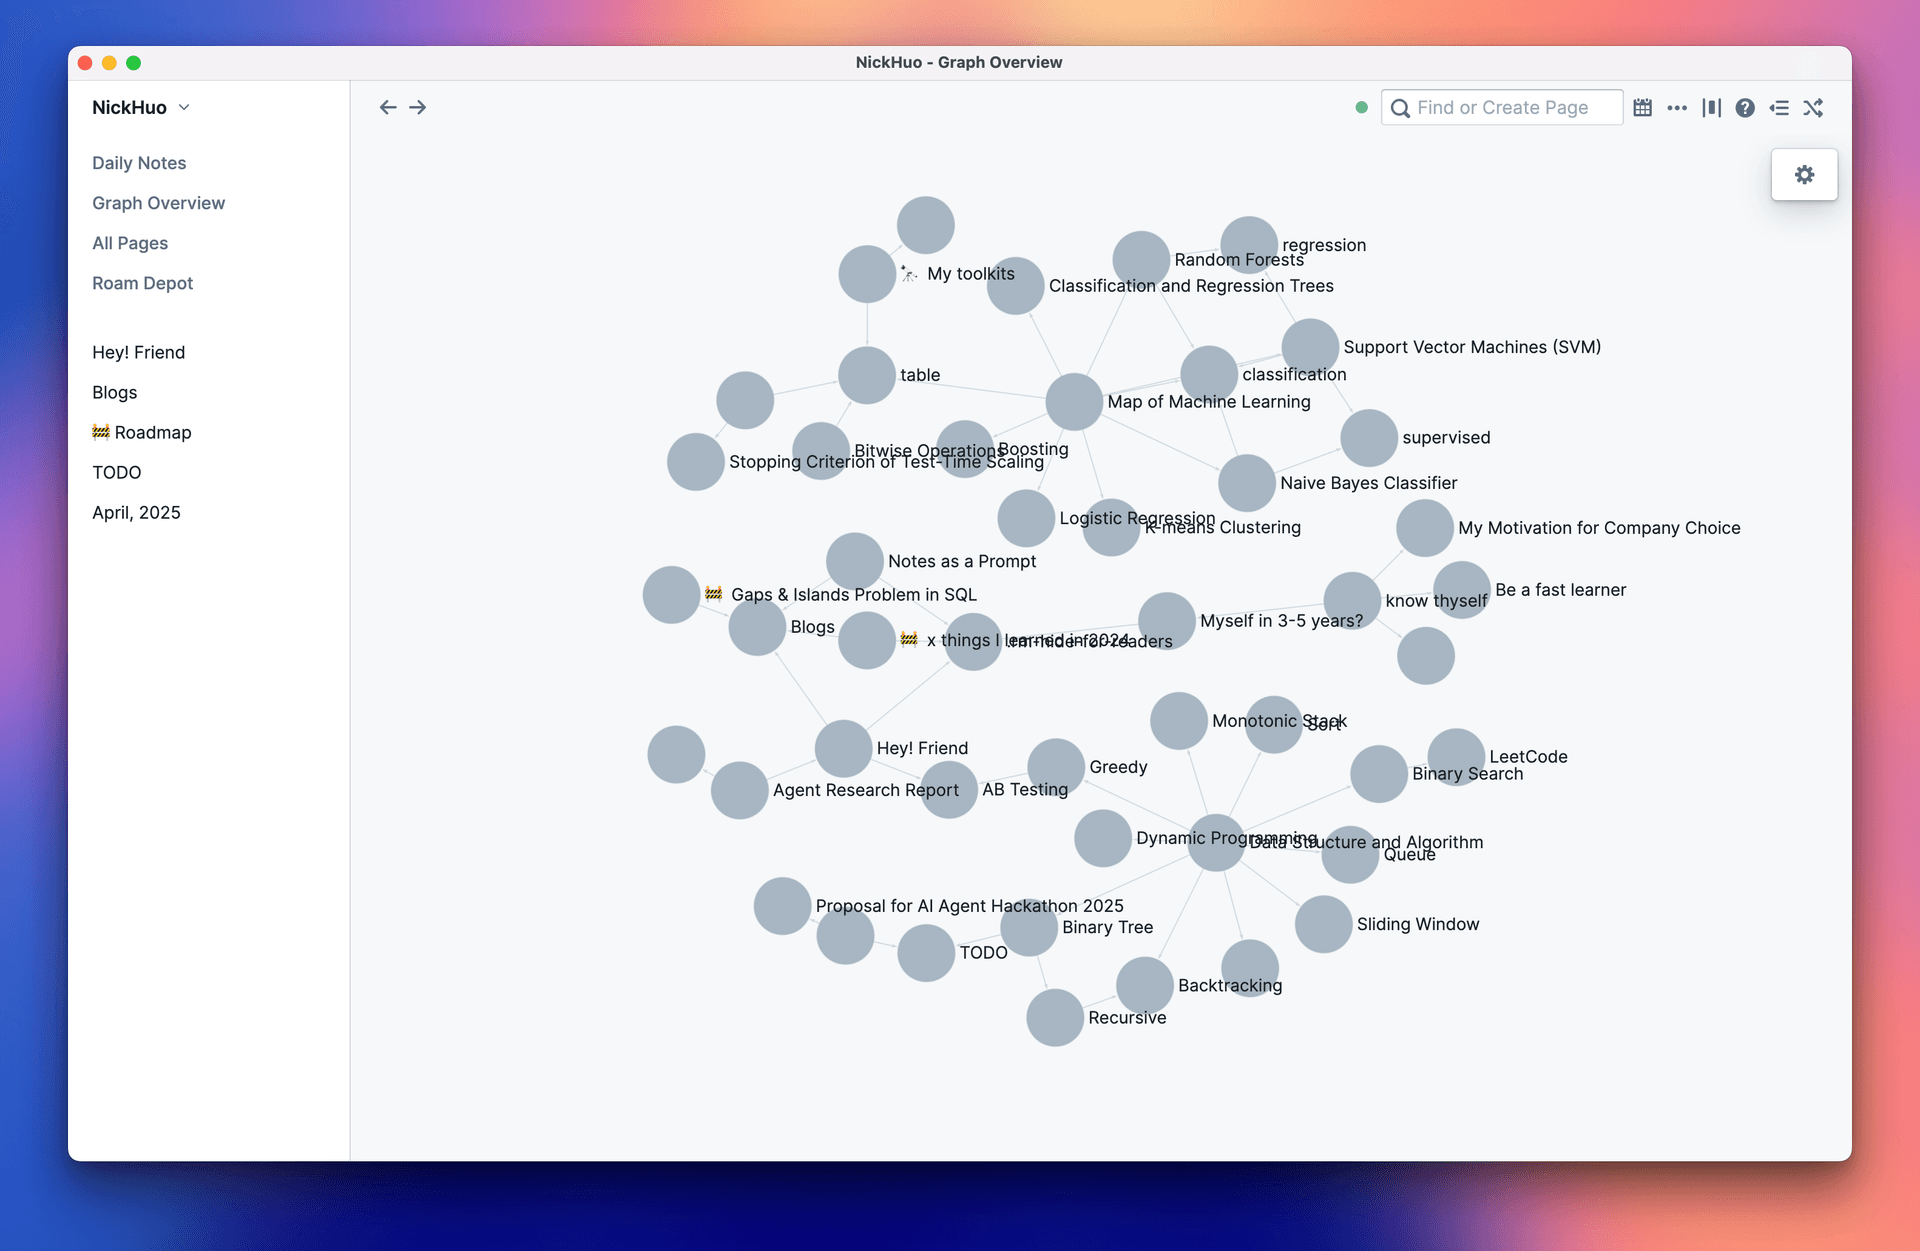The width and height of the screenshot is (1920, 1251).
Task: Select All Pages in the sidebar
Action: [x=130, y=243]
